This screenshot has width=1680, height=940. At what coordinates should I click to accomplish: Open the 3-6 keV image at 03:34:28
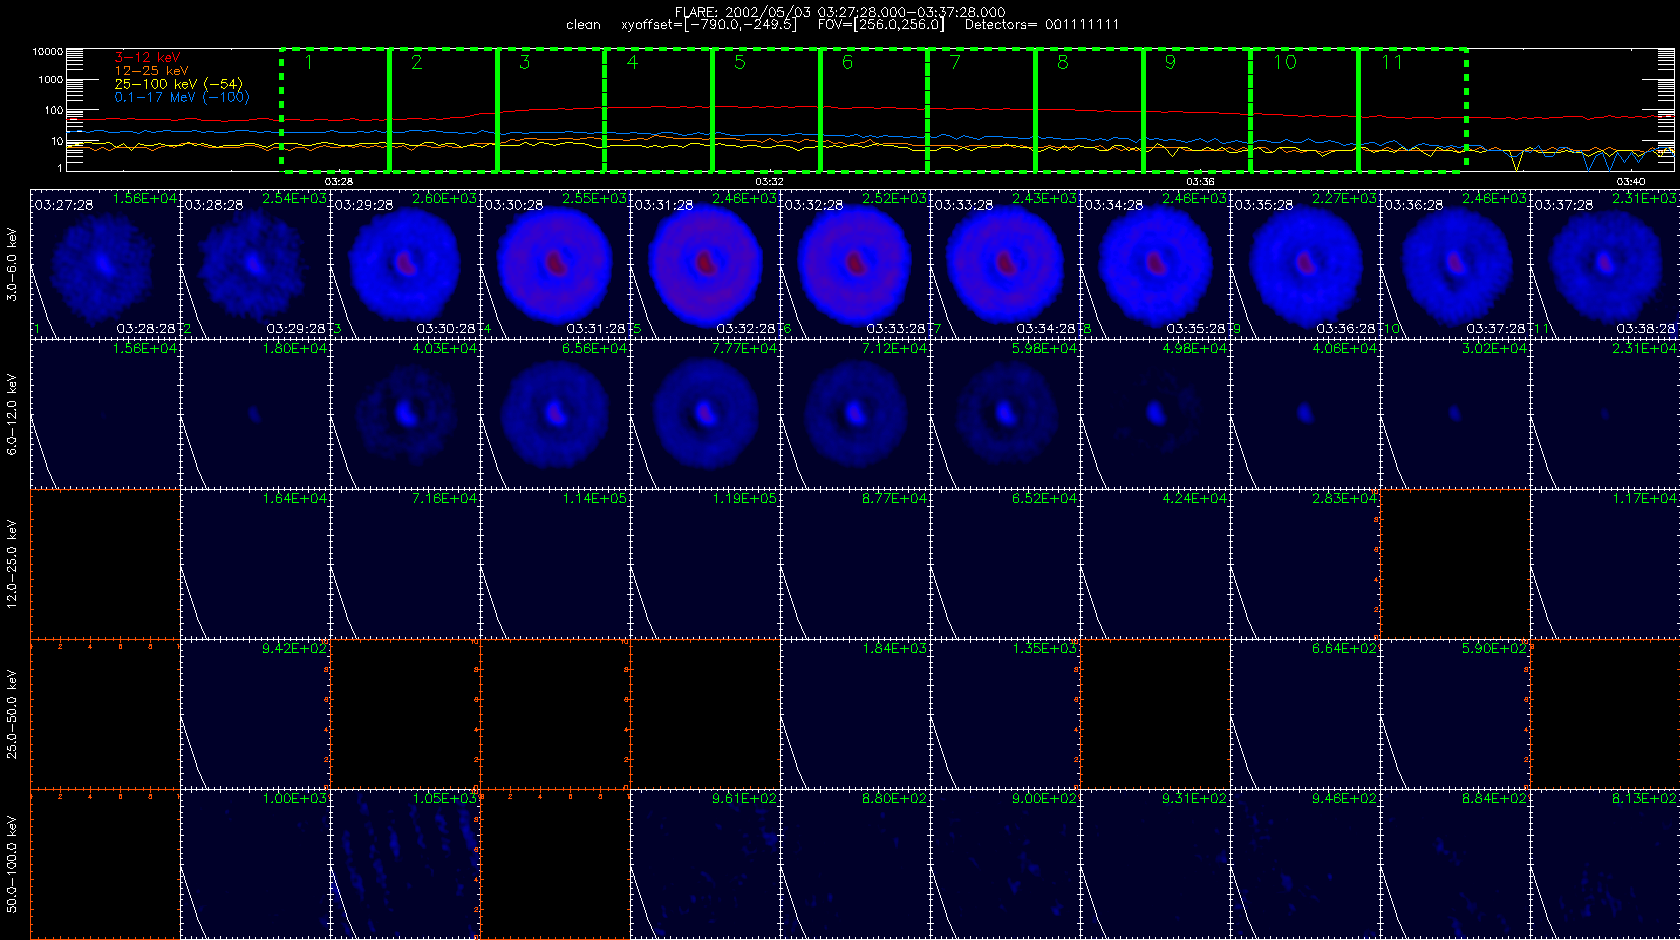click(x=1156, y=264)
